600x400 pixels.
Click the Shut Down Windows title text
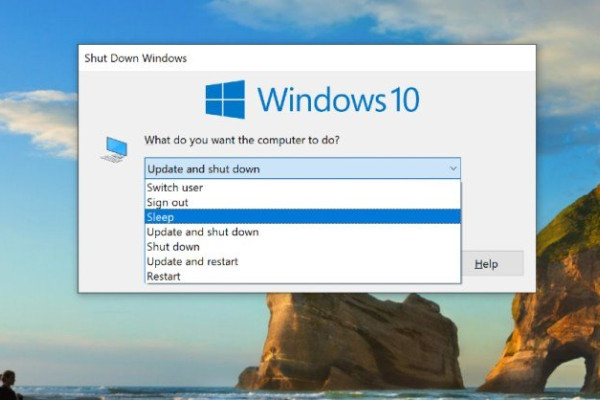135,58
